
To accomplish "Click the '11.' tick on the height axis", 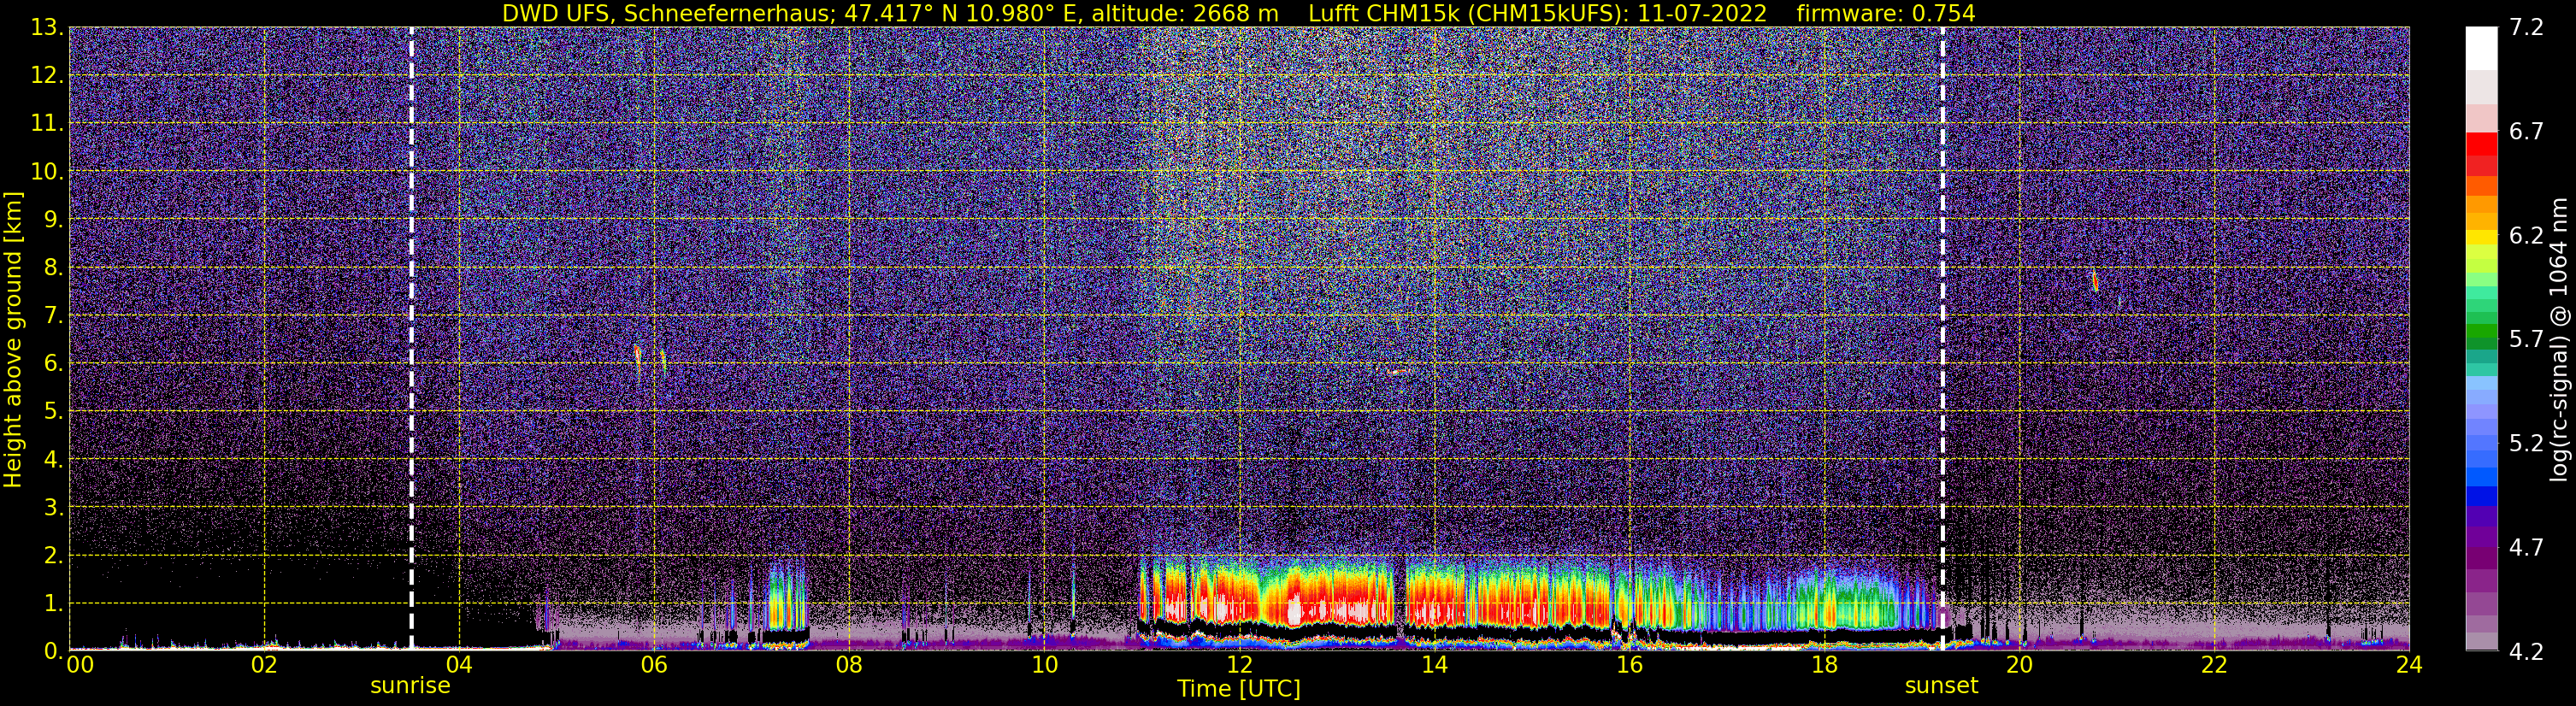I will pos(47,124).
